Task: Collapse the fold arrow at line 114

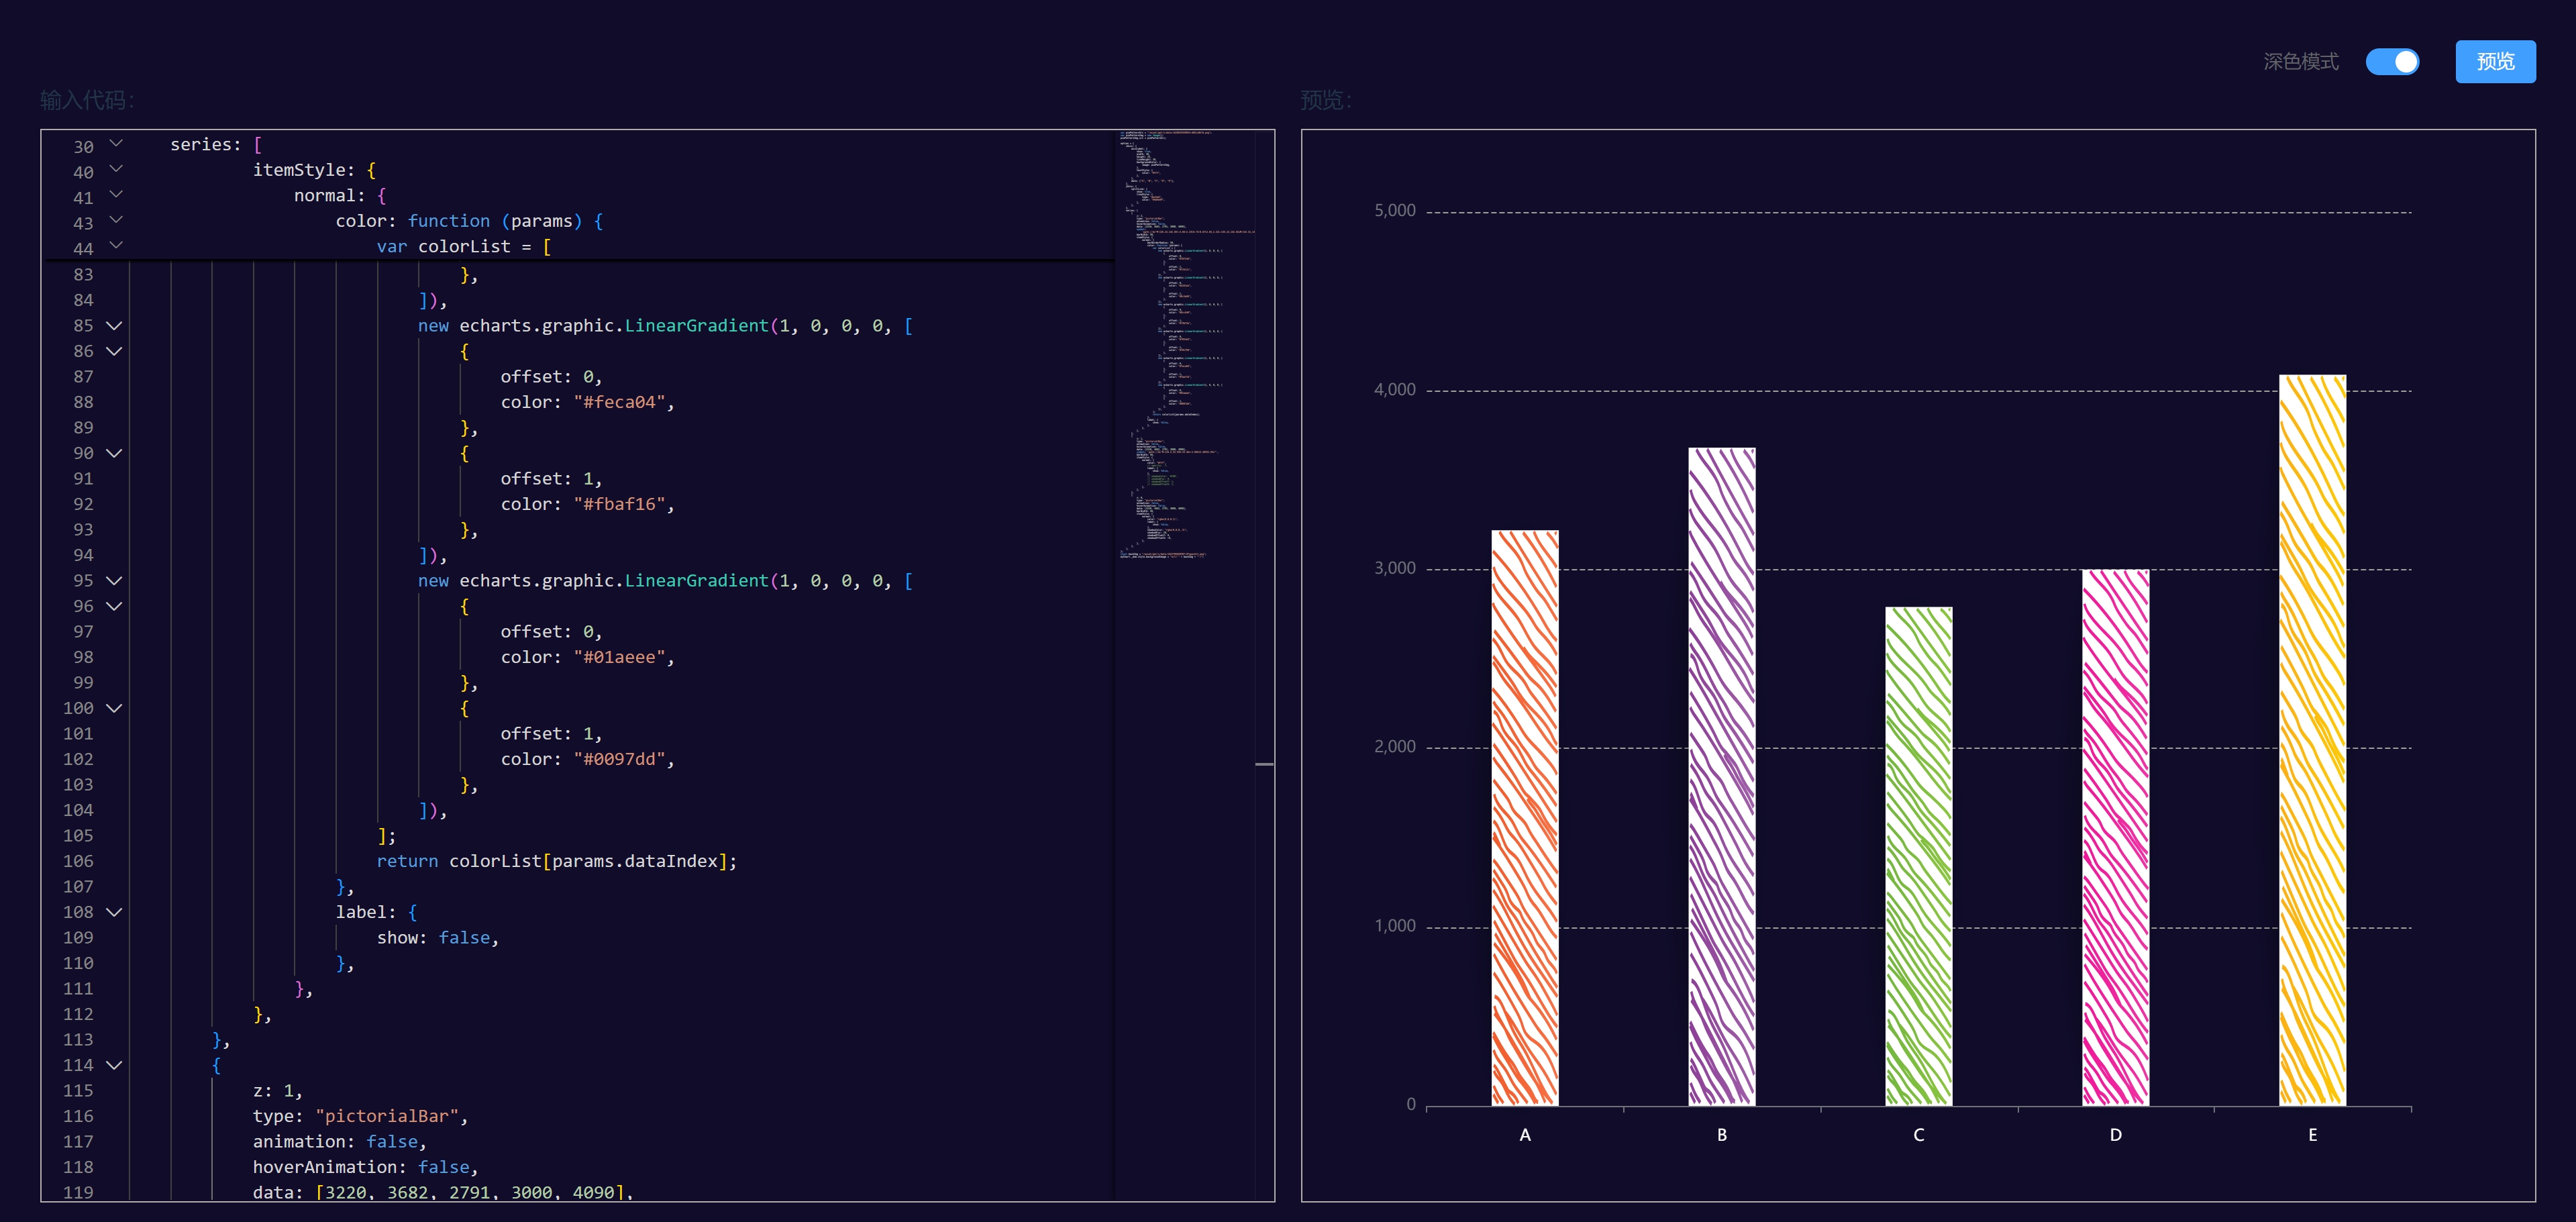Action: pyautogui.click(x=114, y=1065)
